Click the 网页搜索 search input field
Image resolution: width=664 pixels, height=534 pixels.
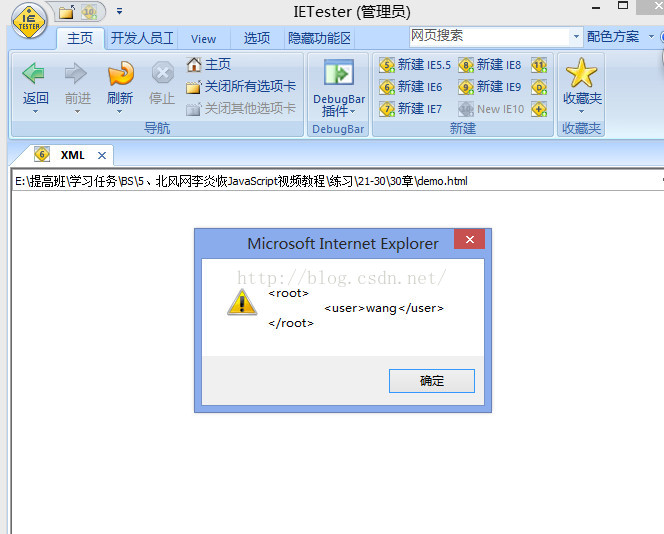(x=490, y=36)
